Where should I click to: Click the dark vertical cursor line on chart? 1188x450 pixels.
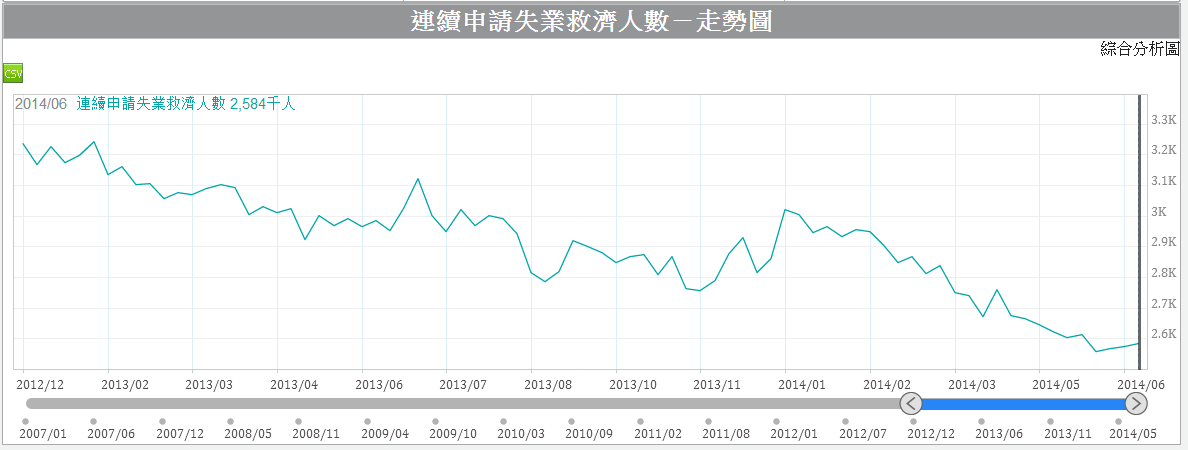(x=1140, y=232)
